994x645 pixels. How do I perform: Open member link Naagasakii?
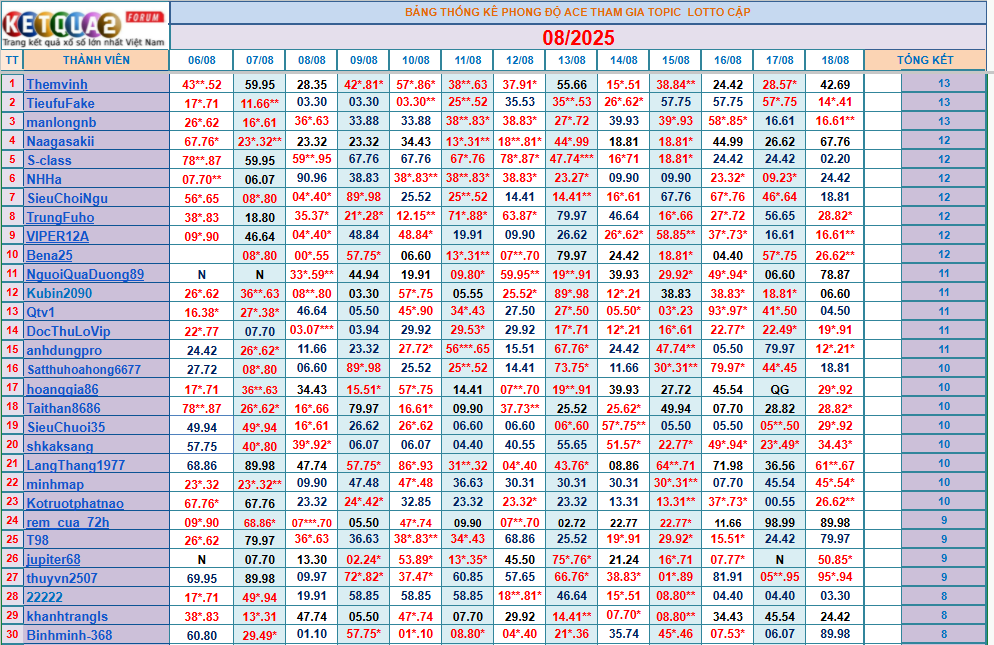click(60, 141)
